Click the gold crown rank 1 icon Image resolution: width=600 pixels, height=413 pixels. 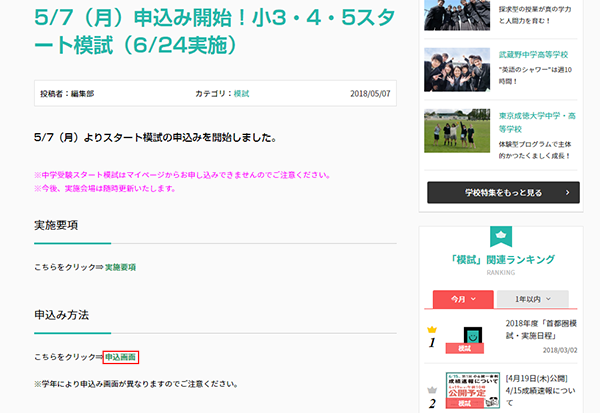(432, 329)
